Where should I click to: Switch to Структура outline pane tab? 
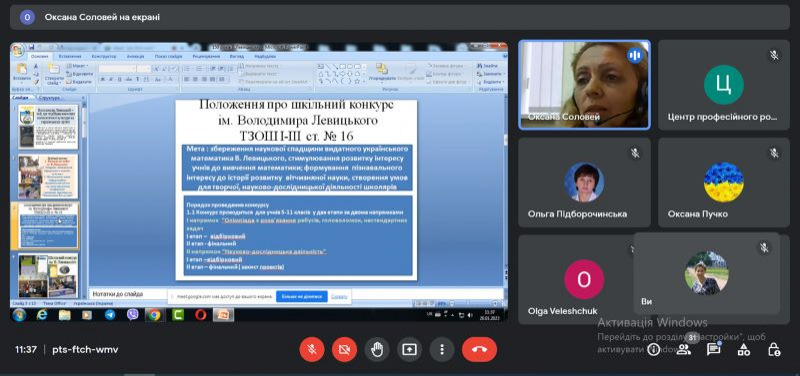[x=48, y=97]
